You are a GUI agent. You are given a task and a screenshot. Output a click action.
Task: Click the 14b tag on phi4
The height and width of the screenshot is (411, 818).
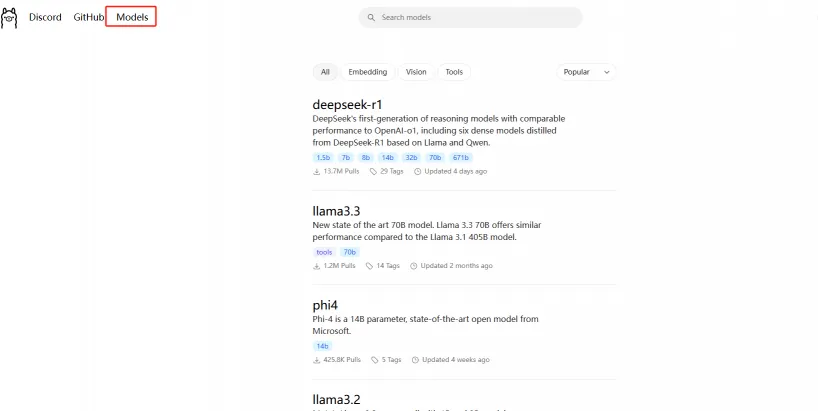click(322, 346)
